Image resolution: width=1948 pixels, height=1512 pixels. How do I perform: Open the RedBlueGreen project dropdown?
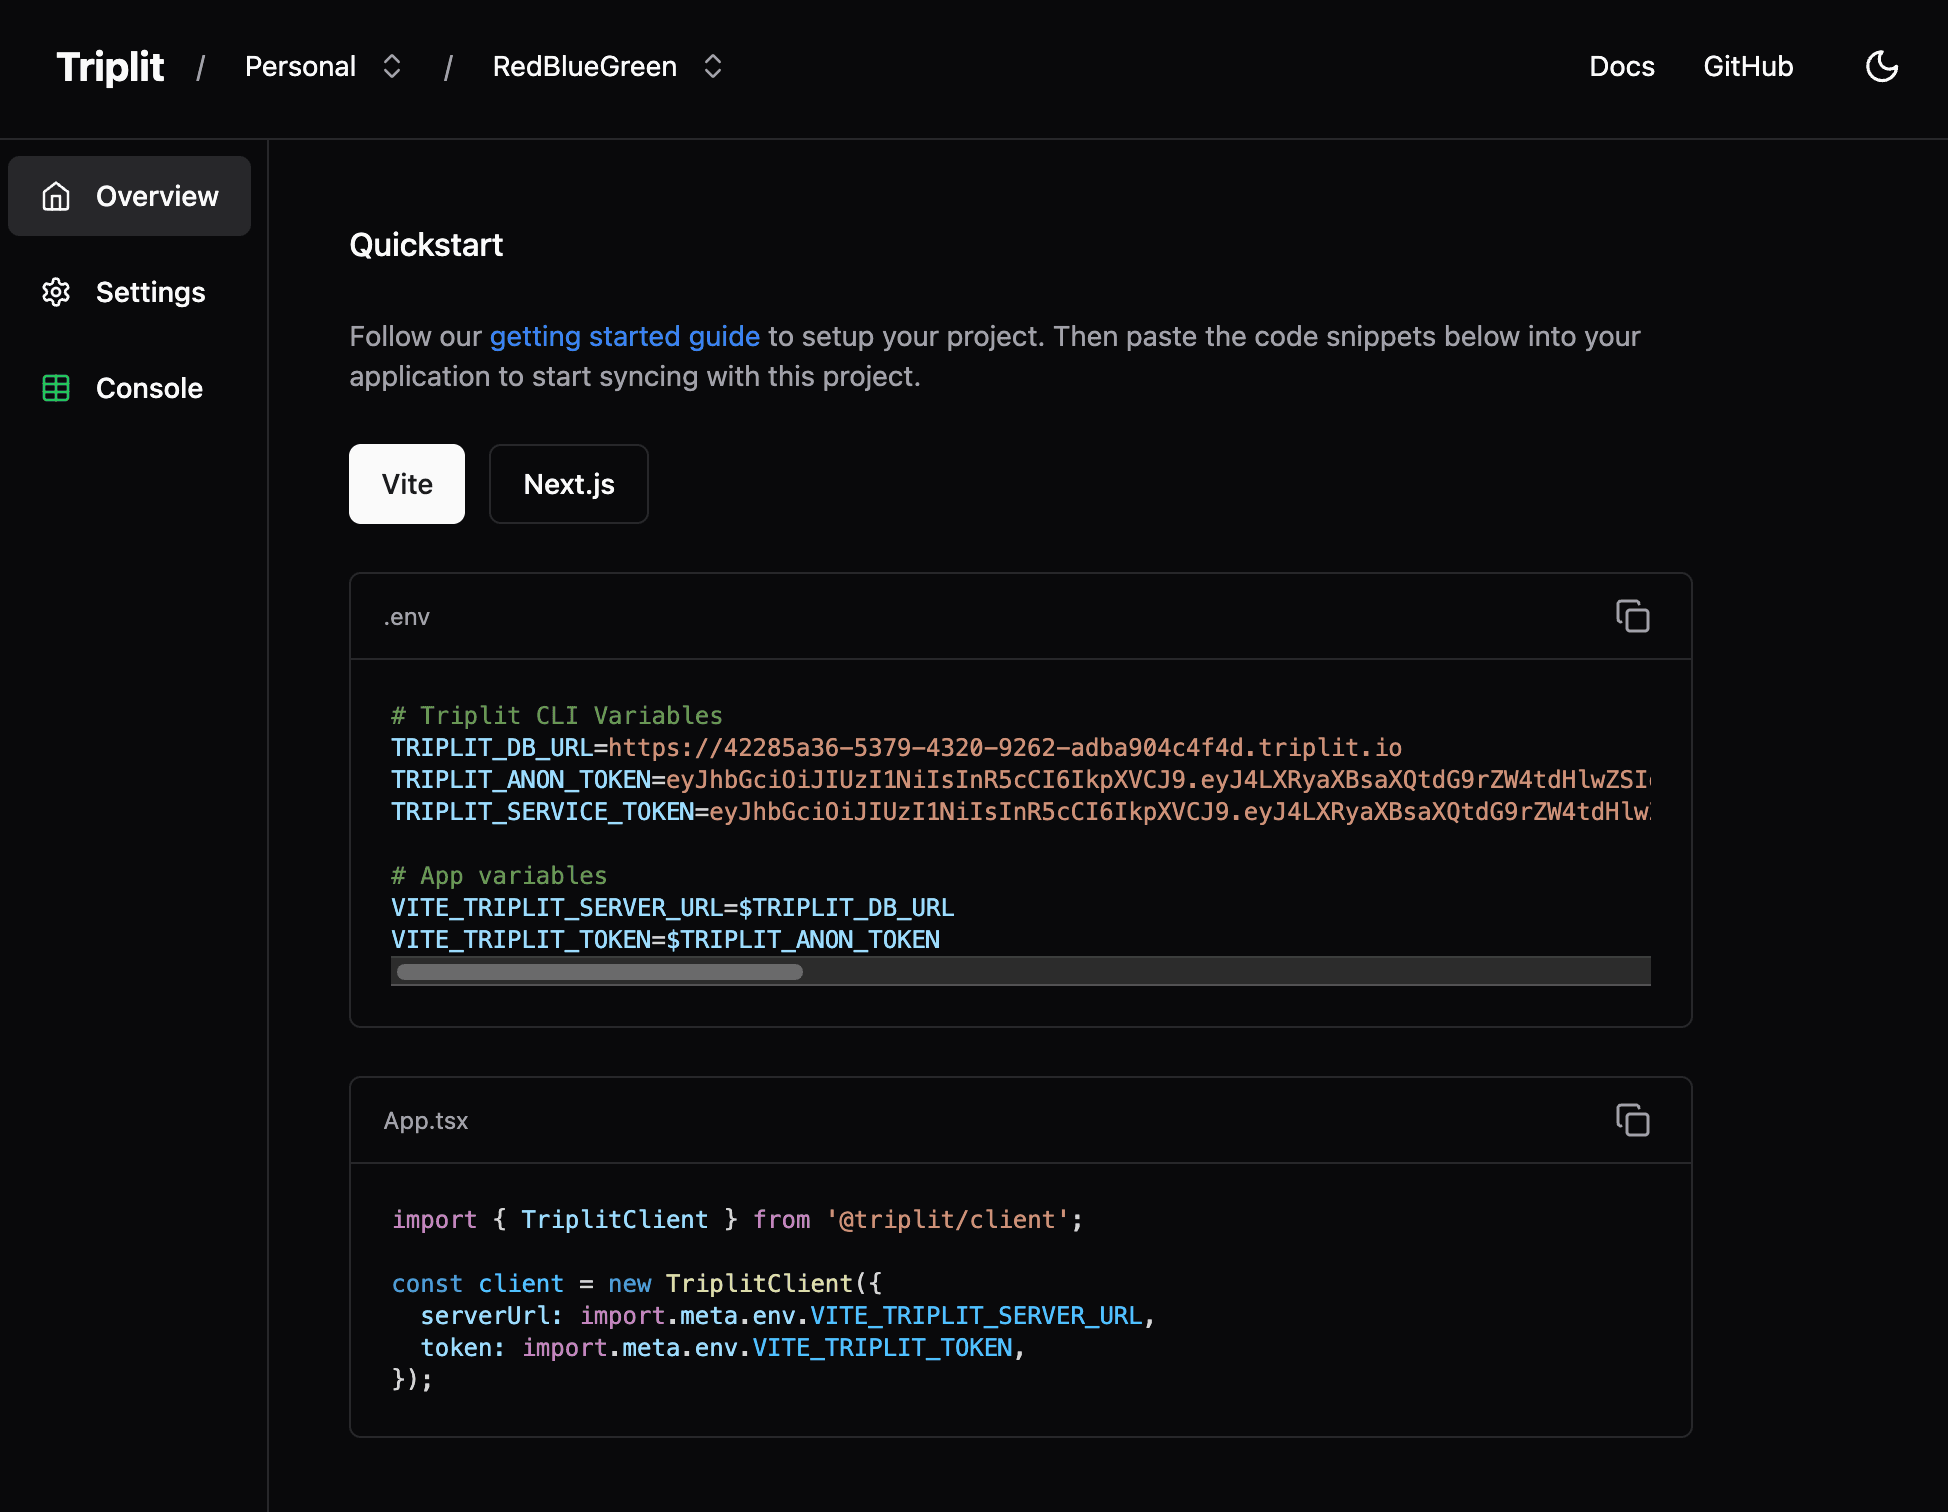[608, 66]
